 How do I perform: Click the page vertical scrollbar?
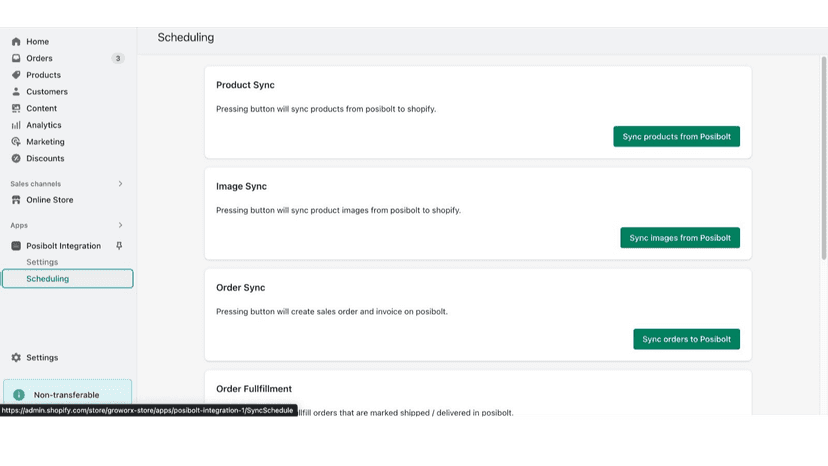pyautogui.click(x=824, y=159)
